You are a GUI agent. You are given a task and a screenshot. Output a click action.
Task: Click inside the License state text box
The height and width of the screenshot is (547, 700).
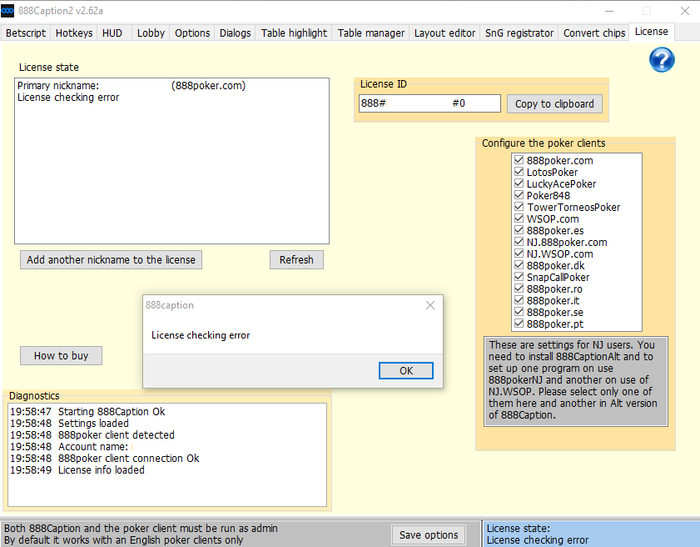point(172,161)
